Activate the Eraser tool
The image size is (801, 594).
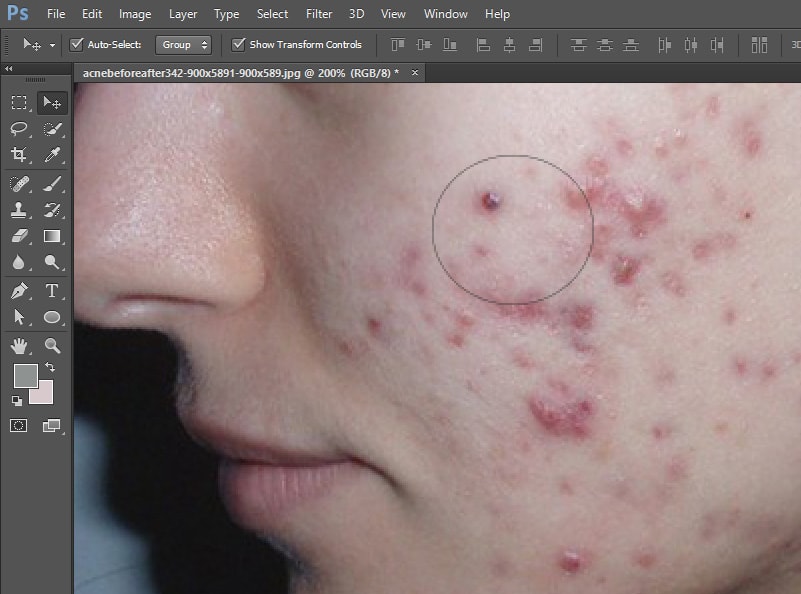[x=19, y=236]
